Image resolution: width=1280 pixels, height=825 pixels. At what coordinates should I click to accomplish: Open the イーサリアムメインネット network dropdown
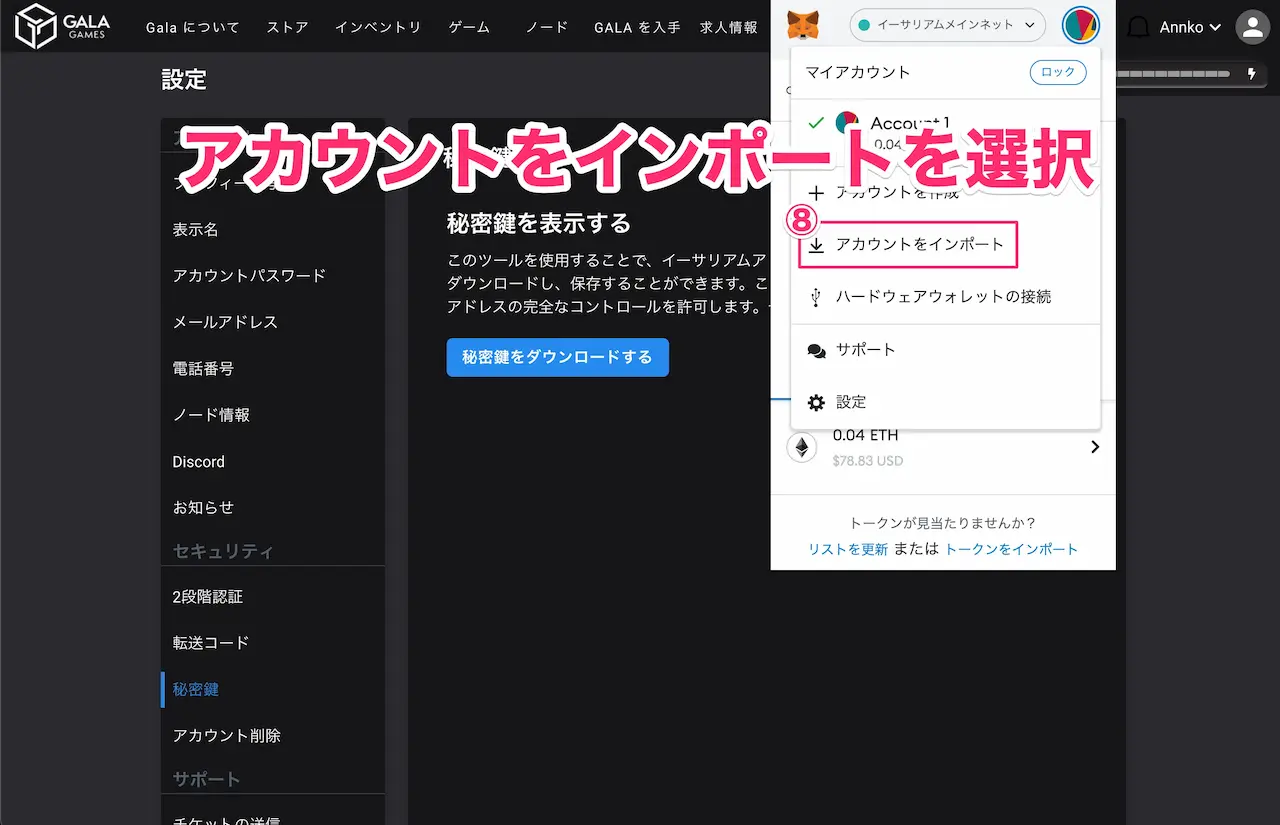pos(946,25)
